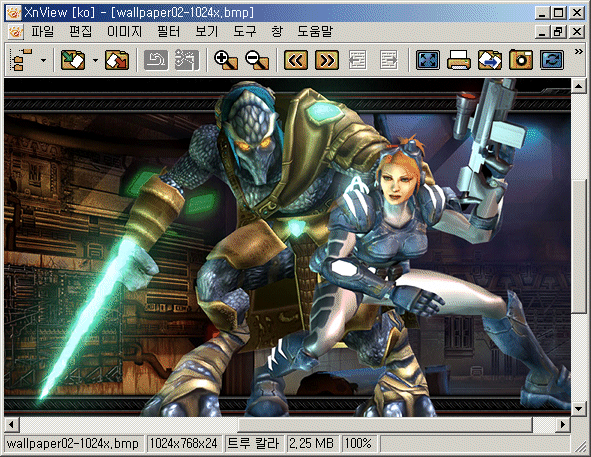The height and width of the screenshot is (457, 591).
Task: Go to next file using double-right arrows
Action: tap(327, 60)
